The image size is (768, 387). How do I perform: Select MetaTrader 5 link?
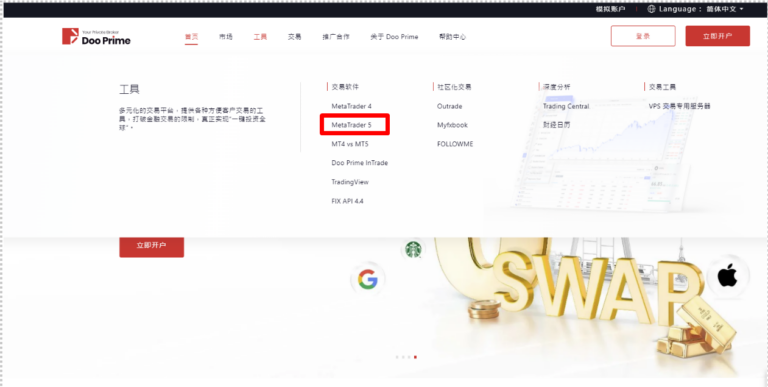(x=352, y=125)
